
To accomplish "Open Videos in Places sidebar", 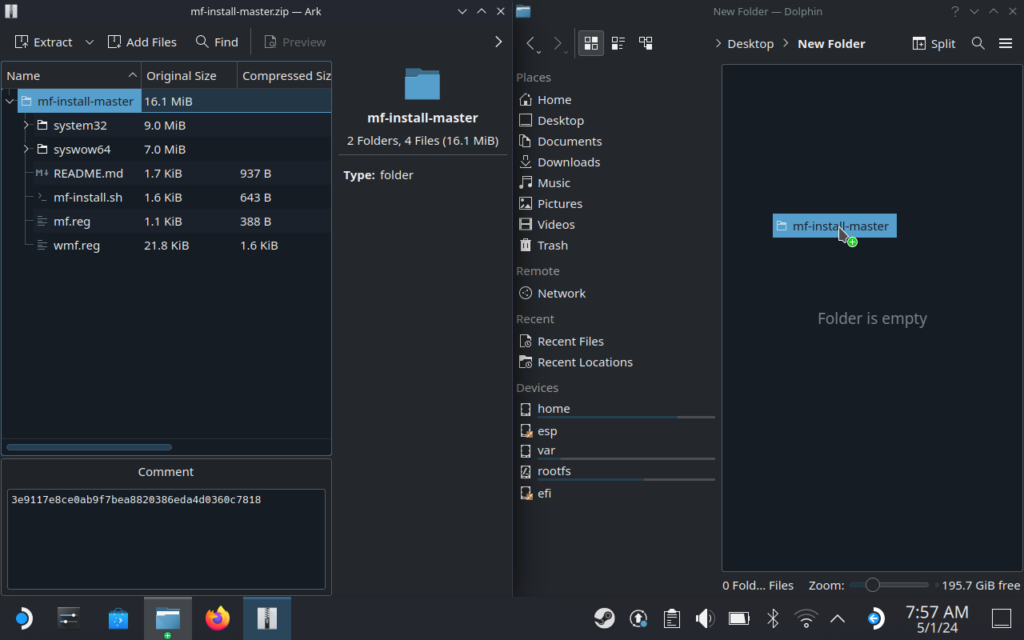I will click(x=556, y=225).
